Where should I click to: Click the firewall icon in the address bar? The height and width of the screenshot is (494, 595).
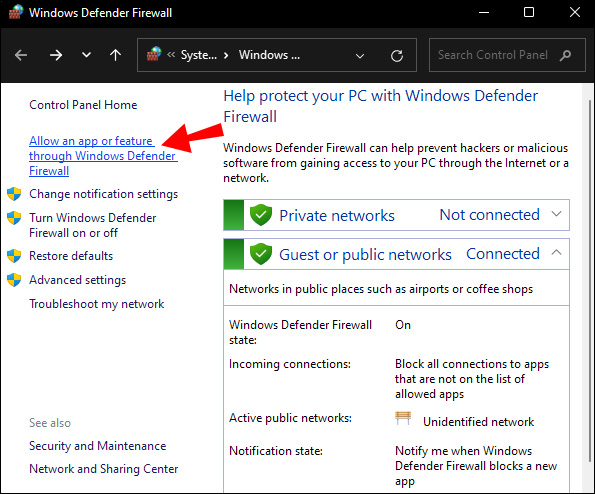154,55
